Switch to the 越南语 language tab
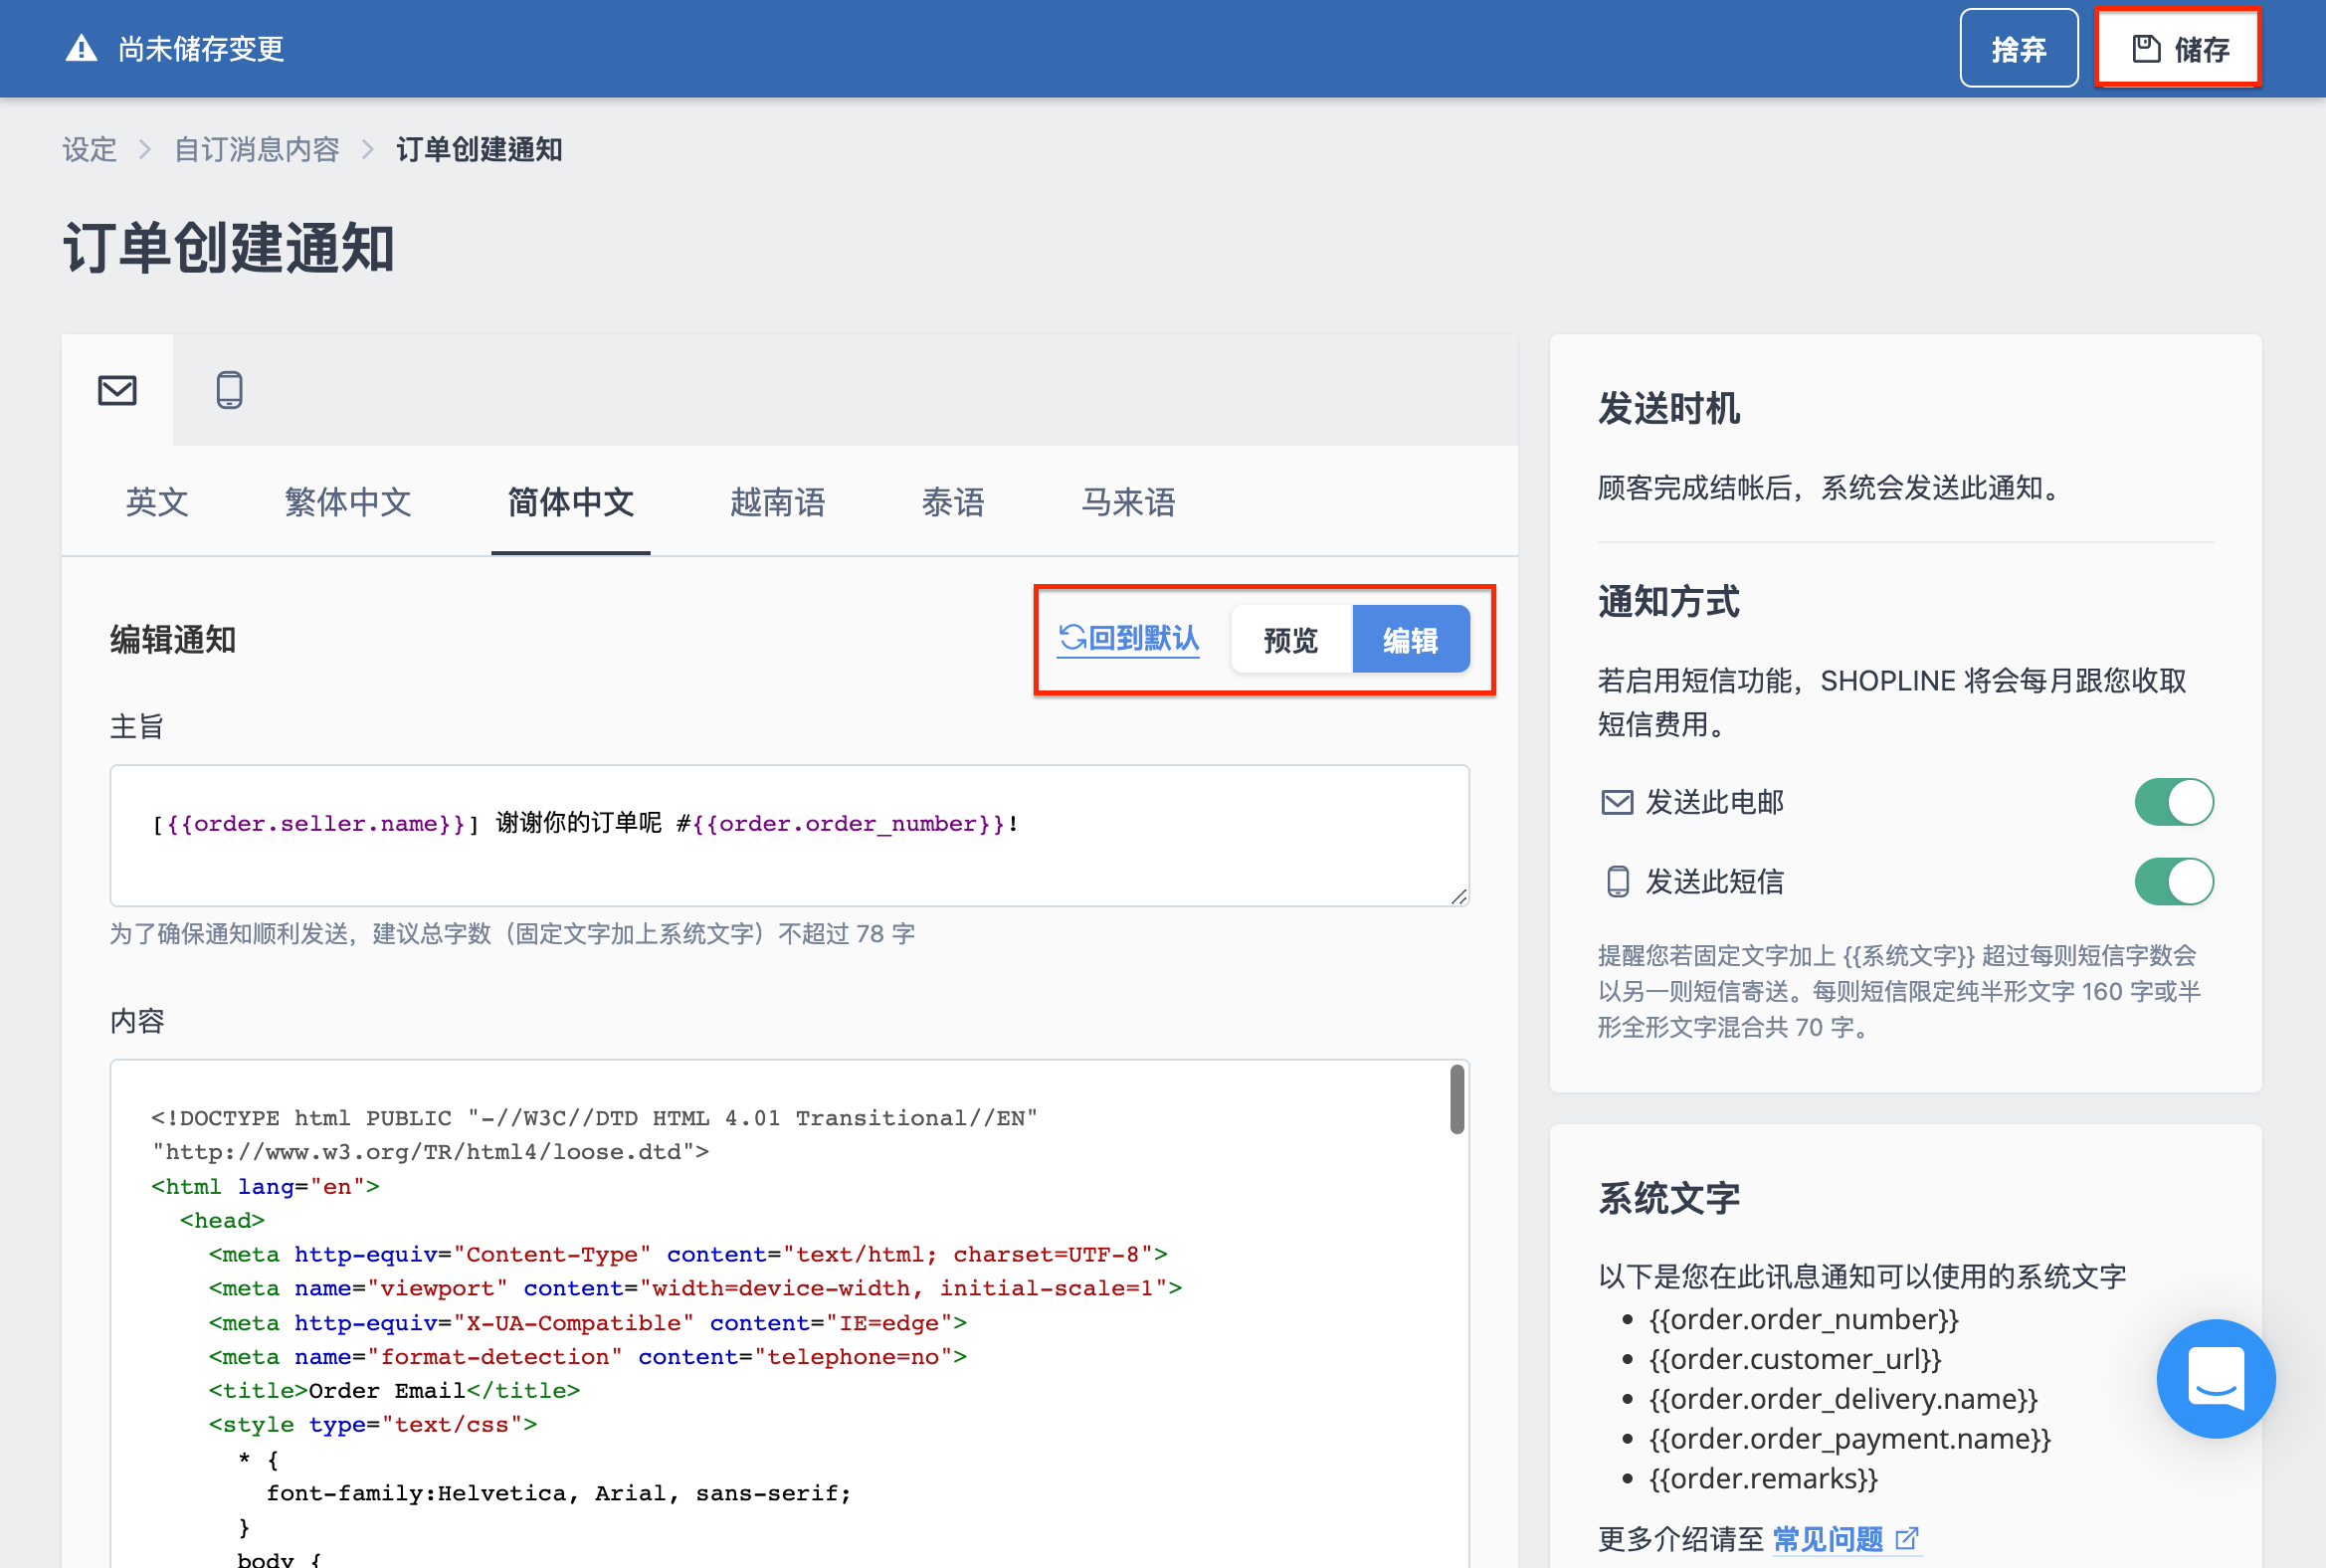Viewport: 2326px width, 1568px height. point(777,502)
